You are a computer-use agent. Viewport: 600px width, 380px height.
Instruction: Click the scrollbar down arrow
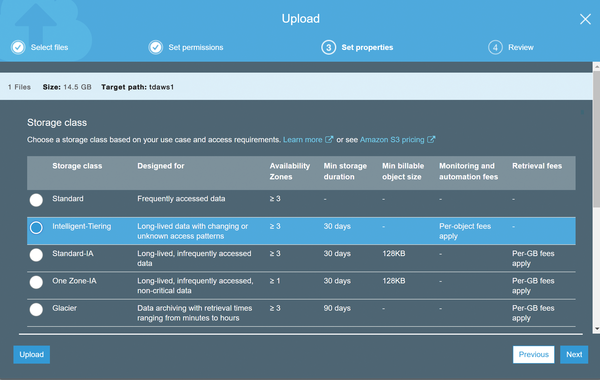coord(597,329)
